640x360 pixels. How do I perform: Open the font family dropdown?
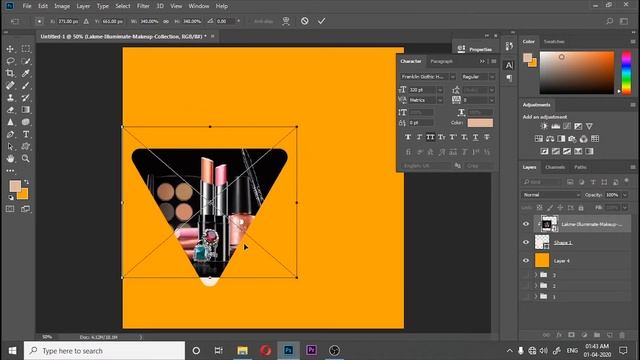tap(452, 77)
